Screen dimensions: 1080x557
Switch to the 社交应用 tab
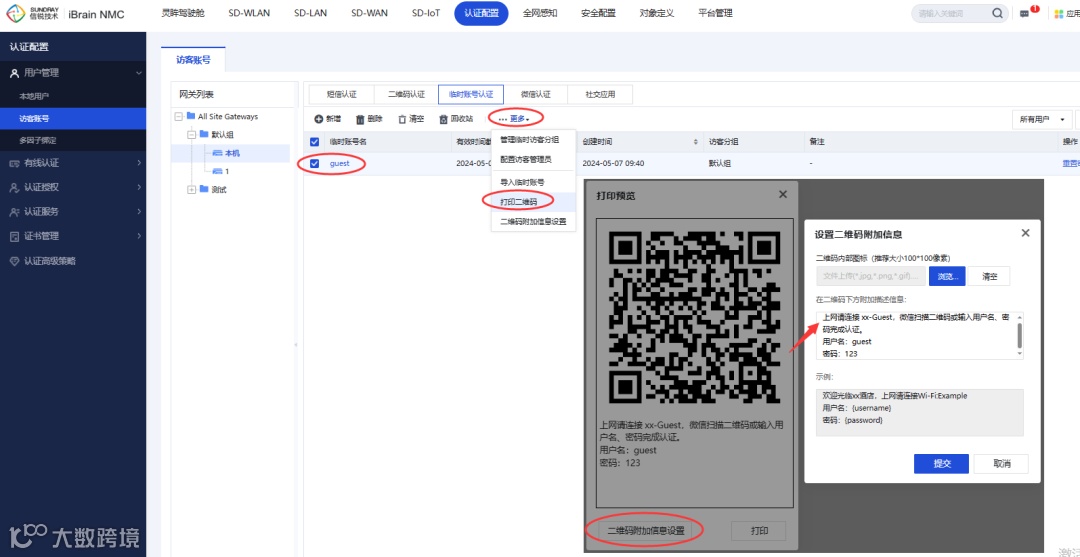tap(600, 94)
